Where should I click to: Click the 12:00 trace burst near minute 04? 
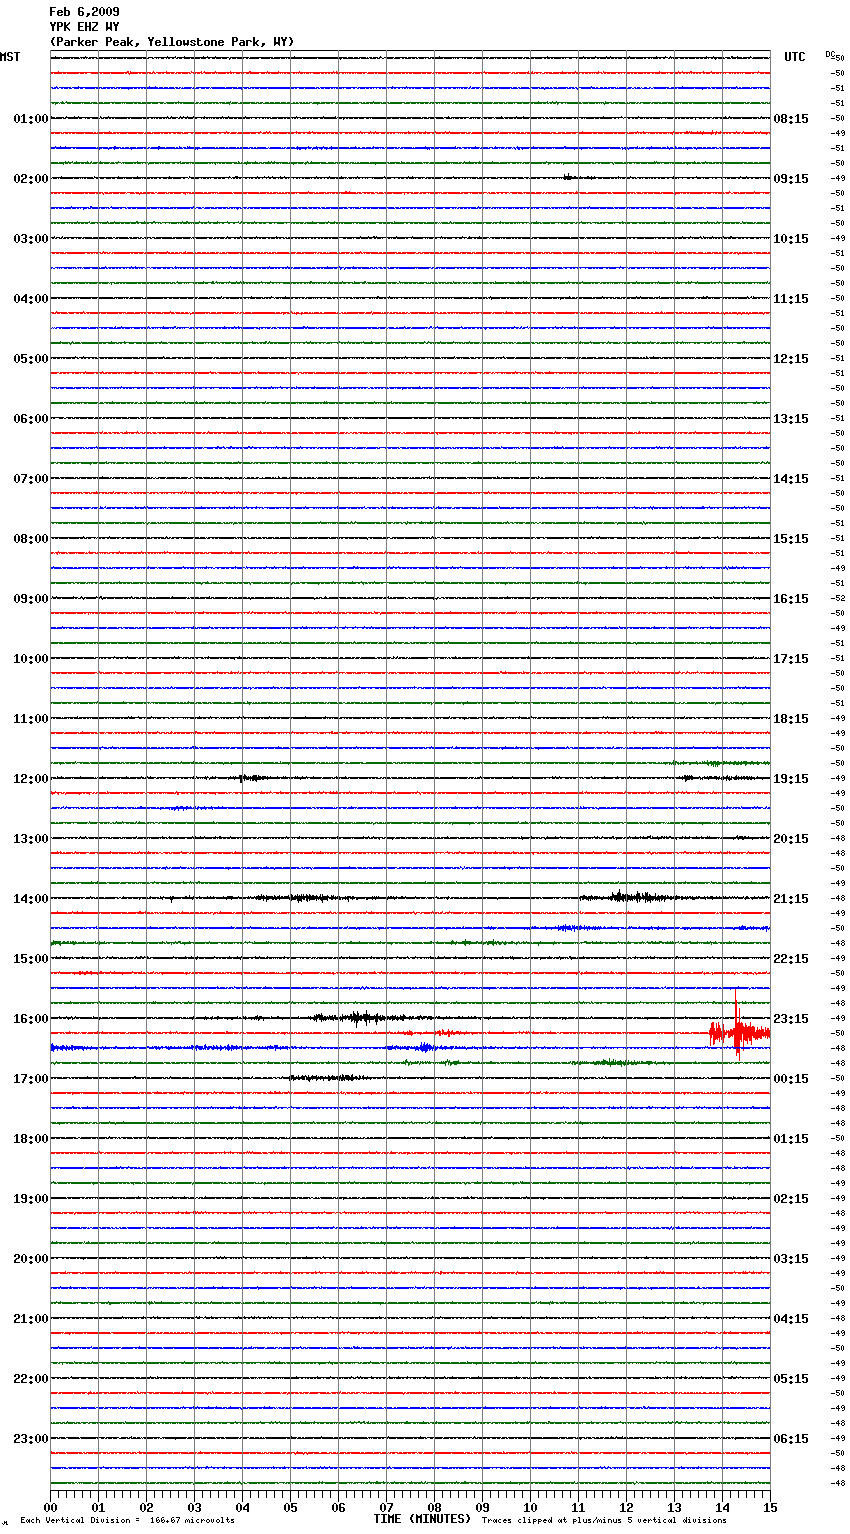(250, 777)
